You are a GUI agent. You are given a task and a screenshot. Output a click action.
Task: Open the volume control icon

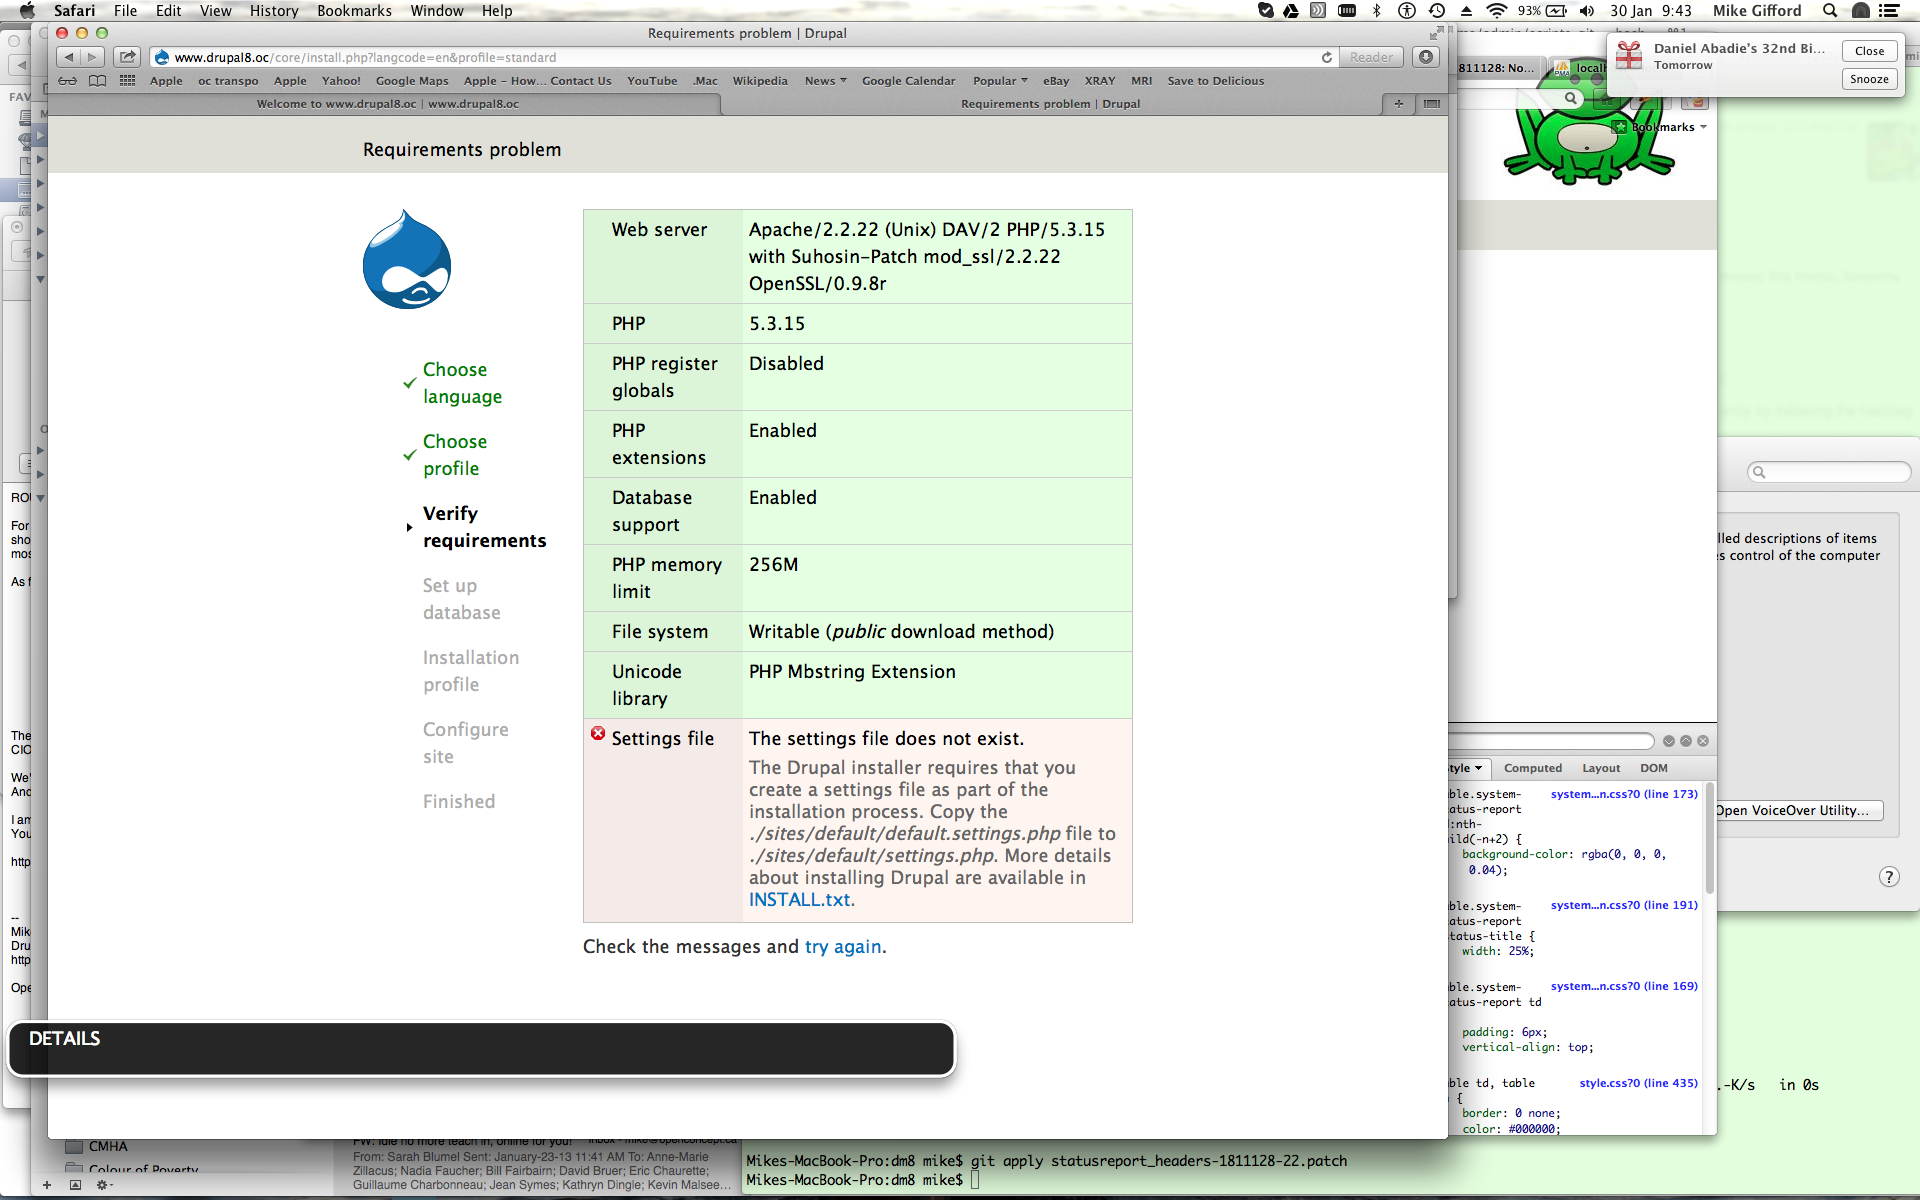(1587, 11)
